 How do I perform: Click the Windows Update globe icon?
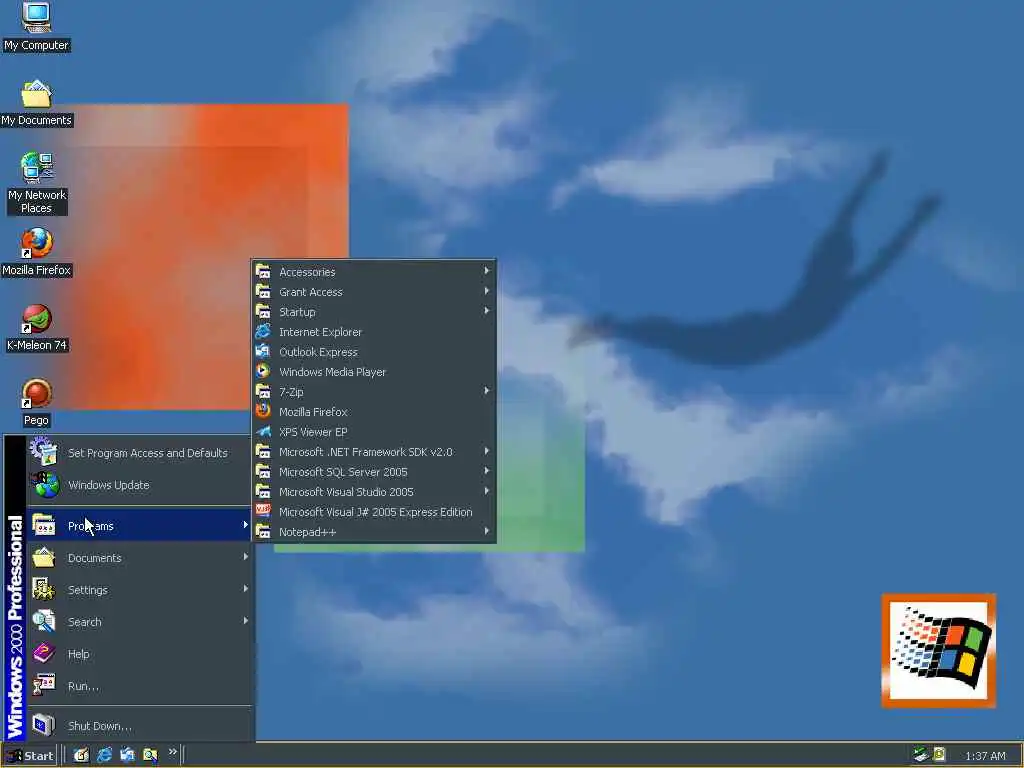44,485
